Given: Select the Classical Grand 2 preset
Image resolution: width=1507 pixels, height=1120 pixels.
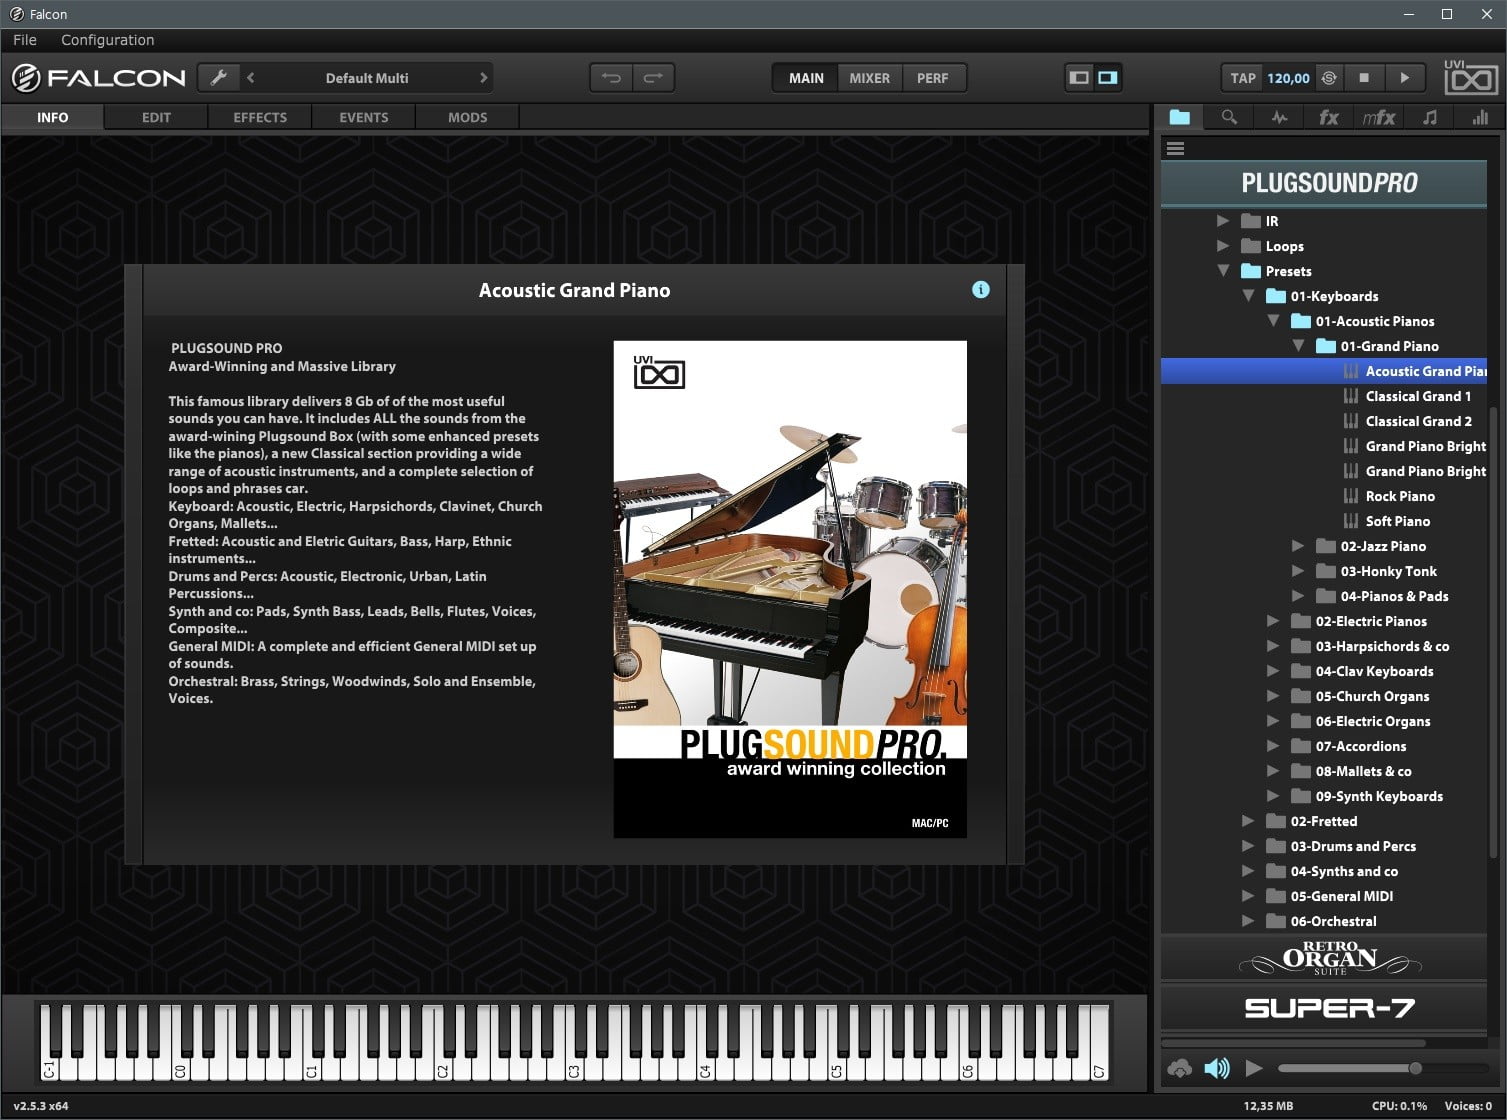Looking at the screenshot, I should 1418,421.
